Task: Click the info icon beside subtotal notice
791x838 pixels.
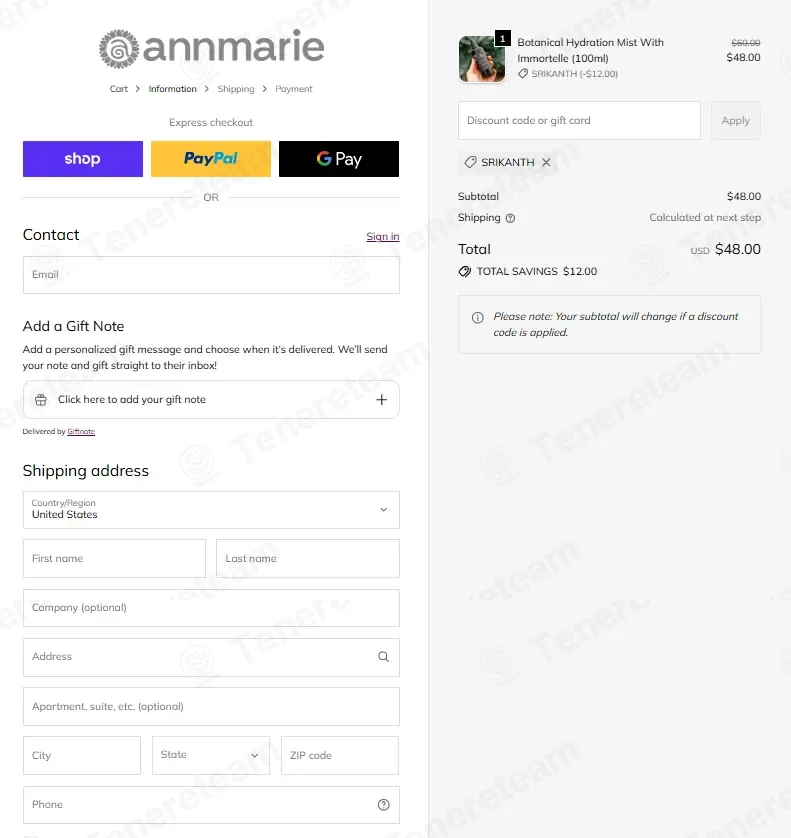Action: pyautogui.click(x=478, y=317)
